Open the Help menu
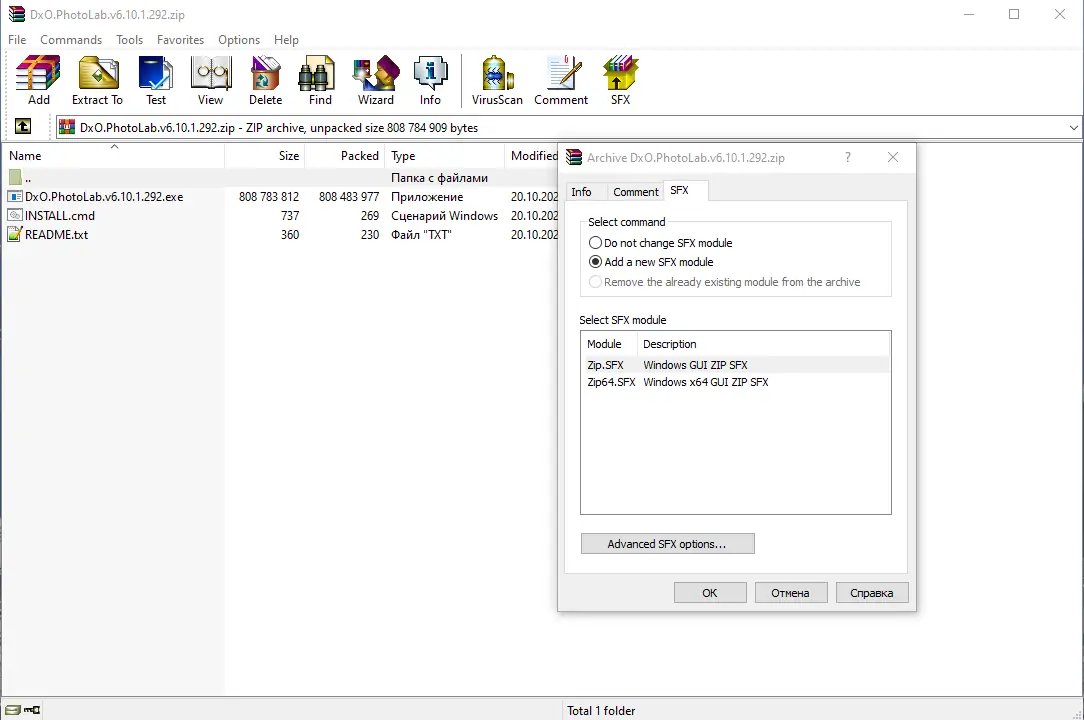The width and height of the screenshot is (1084, 720). click(286, 39)
